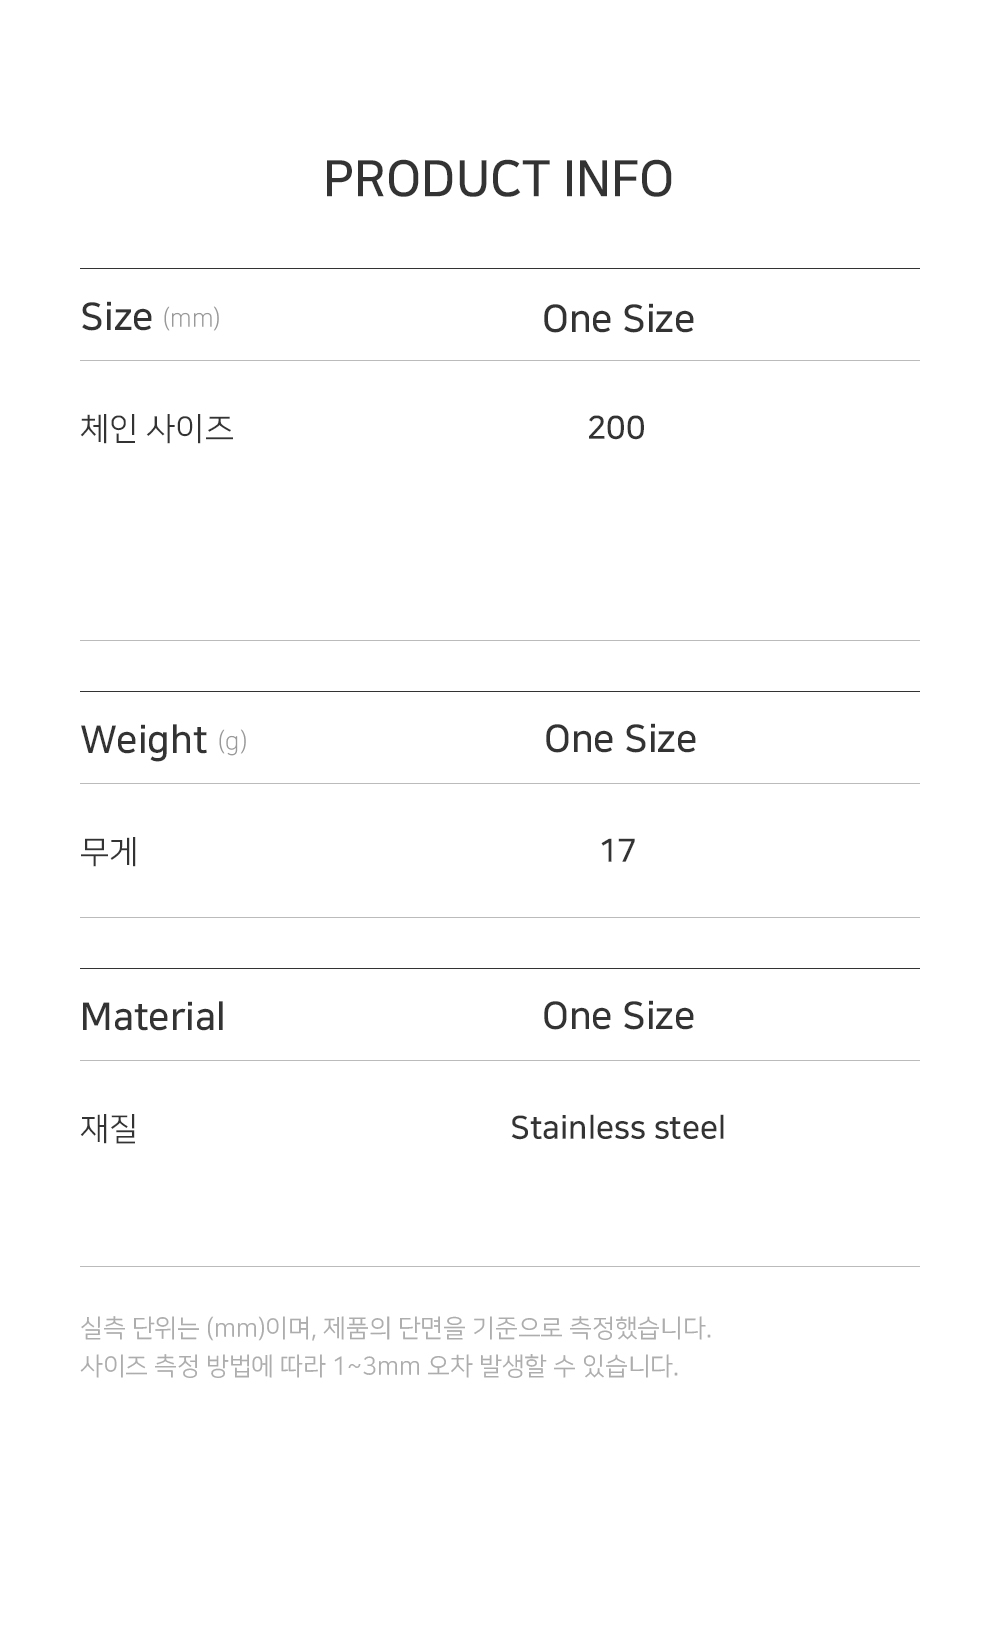
Task: Click the 무게 row label
Action: 109,851
